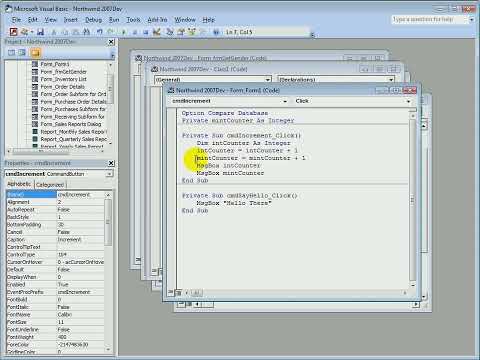
Task: Open the File menu
Action: [x=16, y=20]
